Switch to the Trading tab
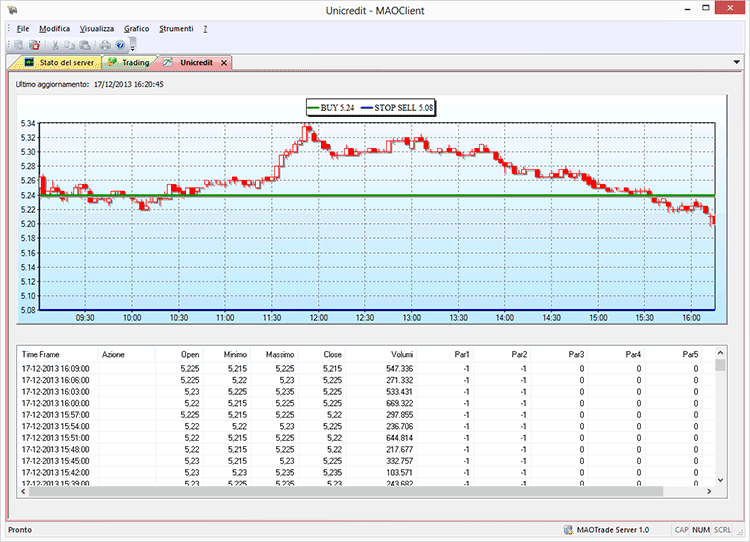 [x=129, y=62]
